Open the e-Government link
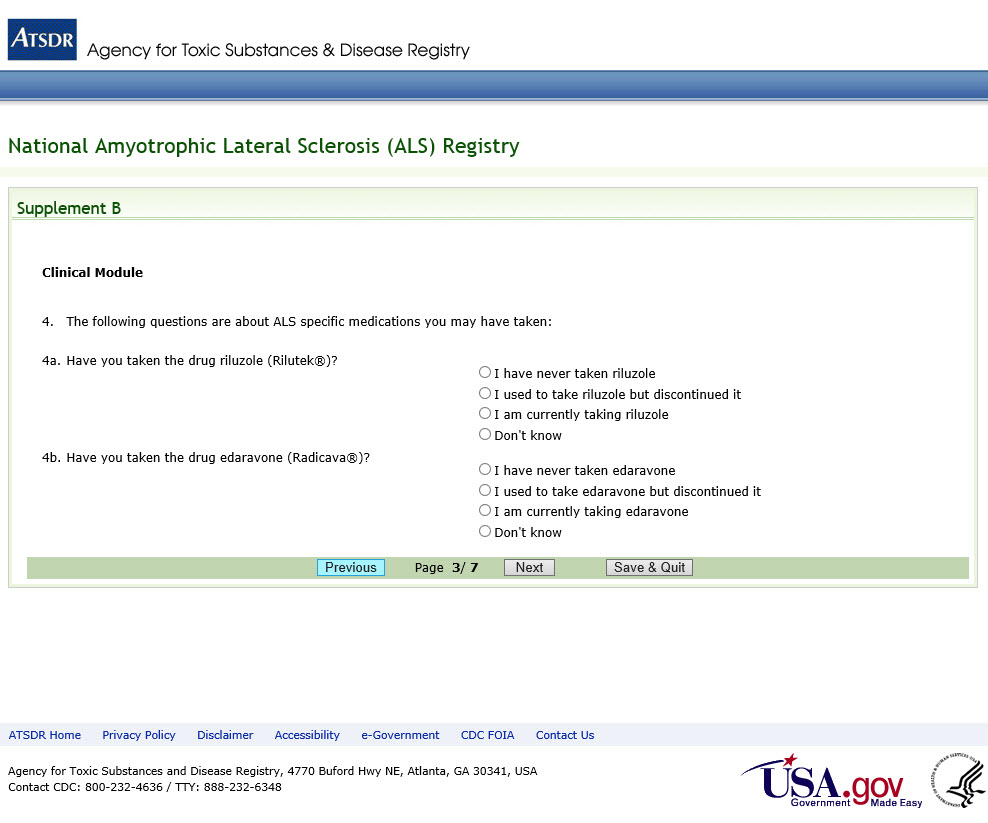The height and width of the screenshot is (823, 988). (x=400, y=735)
